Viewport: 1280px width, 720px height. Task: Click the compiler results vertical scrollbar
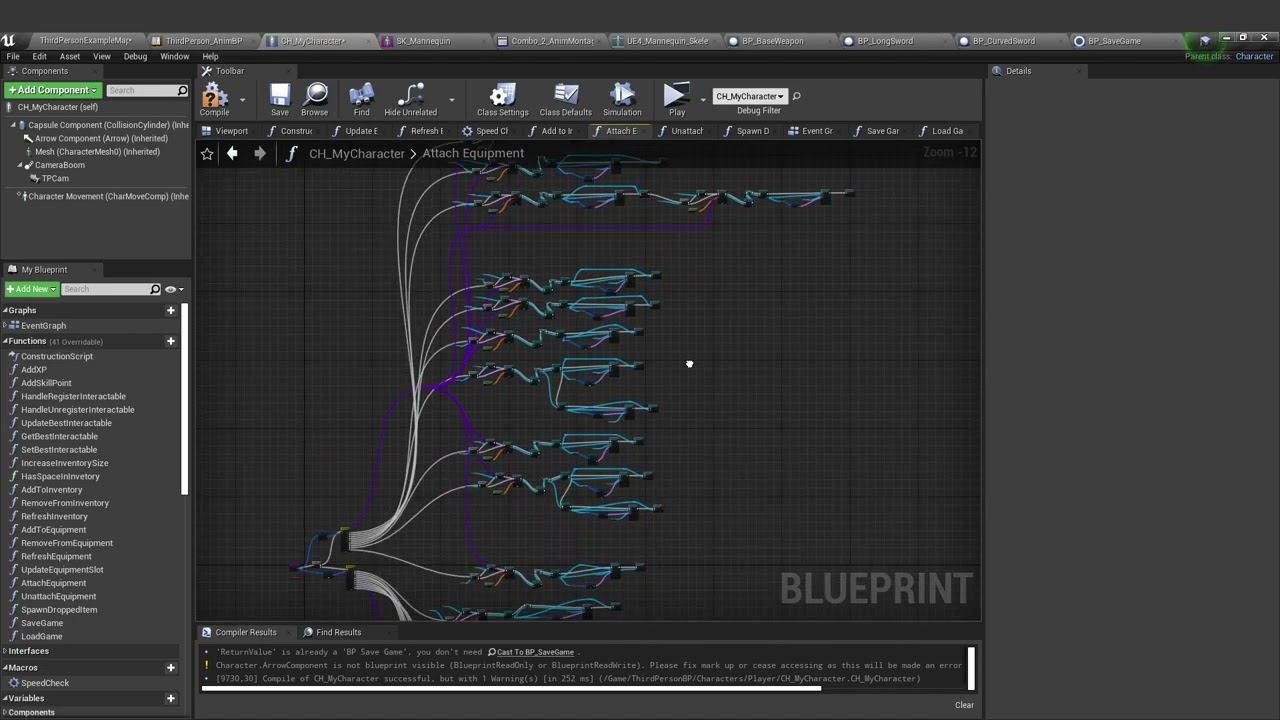point(970,668)
